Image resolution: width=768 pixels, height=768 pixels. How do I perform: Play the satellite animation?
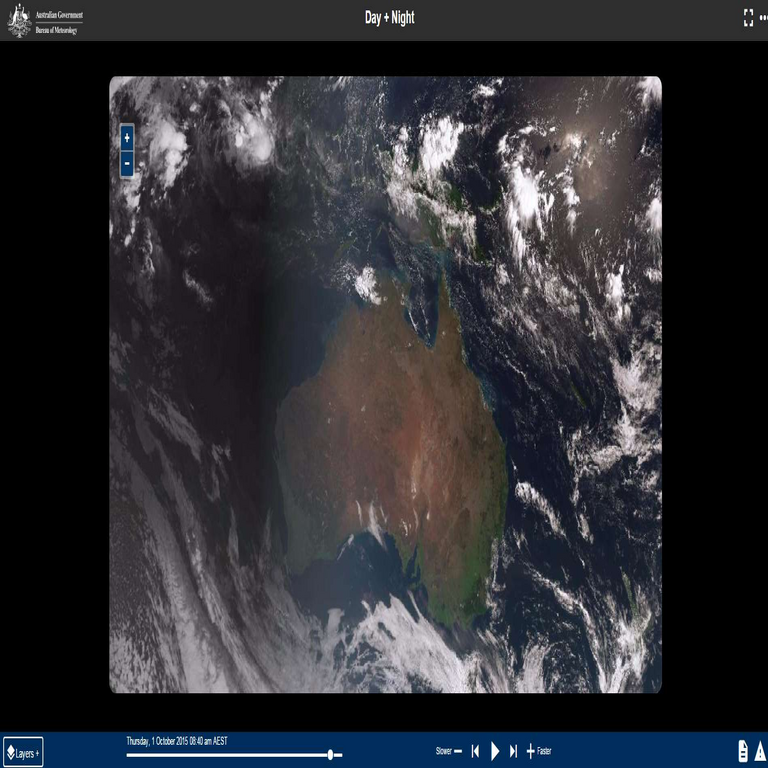(x=495, y=751)
